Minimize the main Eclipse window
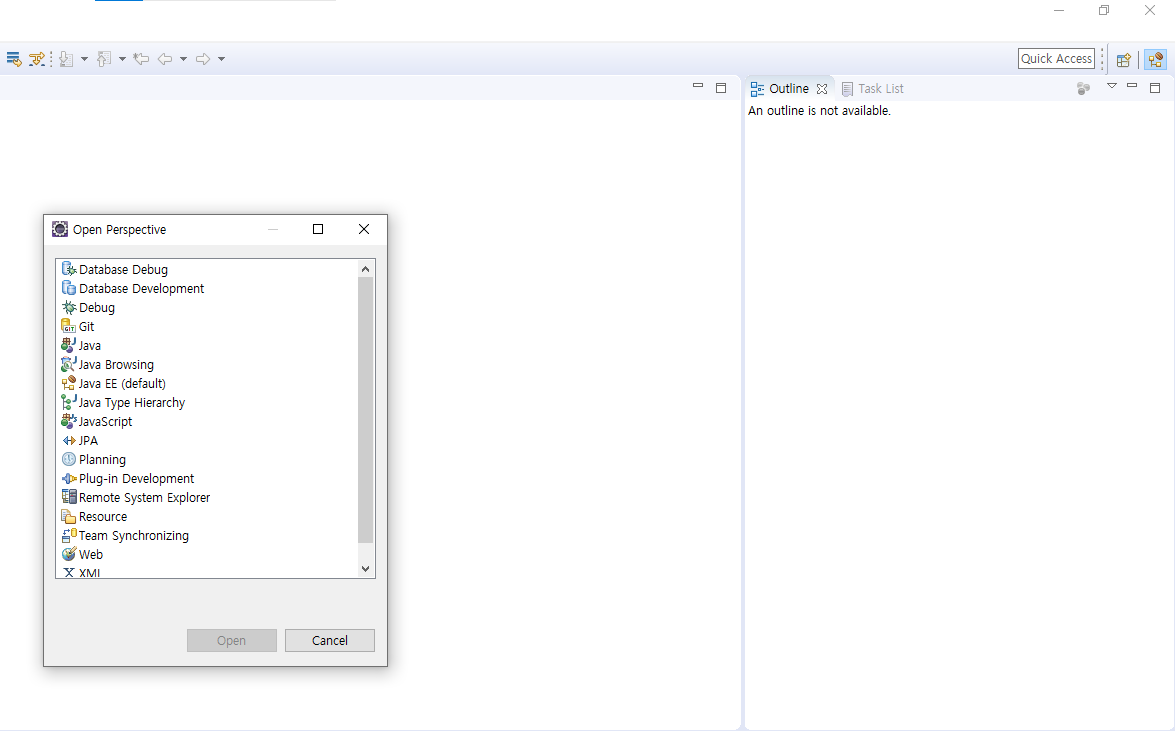Image resolution: width=1175 pixels, height=731 pixels. click(x=1059, y=10)
